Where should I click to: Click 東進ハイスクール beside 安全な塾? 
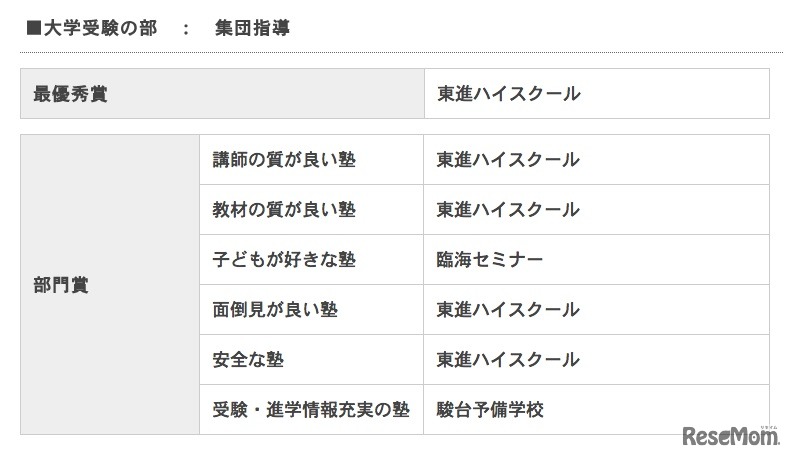click(x=508, y=360)
